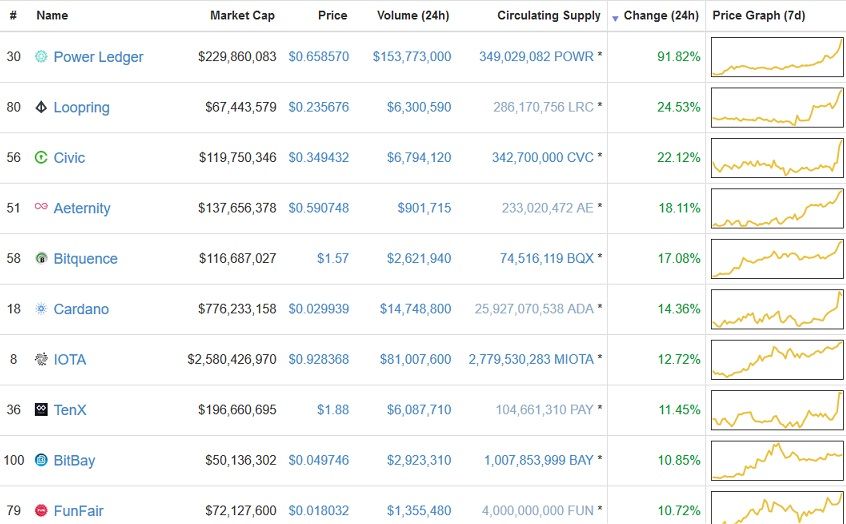
Task: Open the Power Ledger coin page
Action: (x=98, y=57)
